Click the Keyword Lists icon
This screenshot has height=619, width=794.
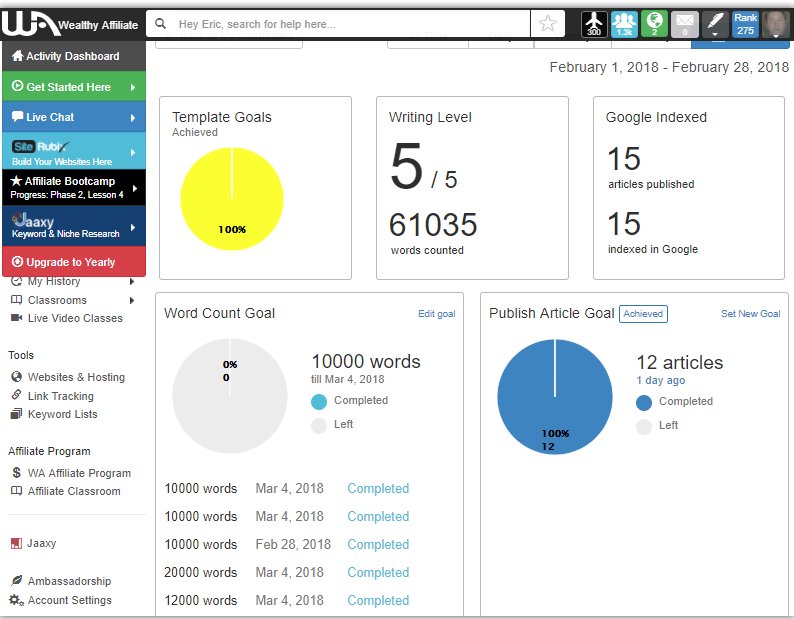click(x=17, y=413)
